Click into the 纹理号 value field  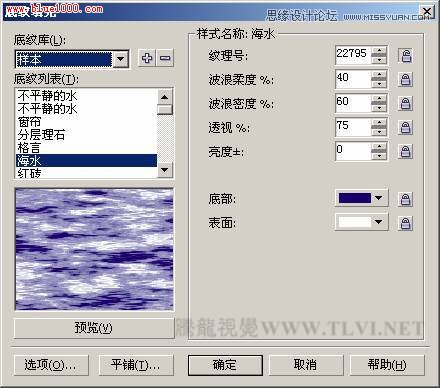click(x=353, y=55)
